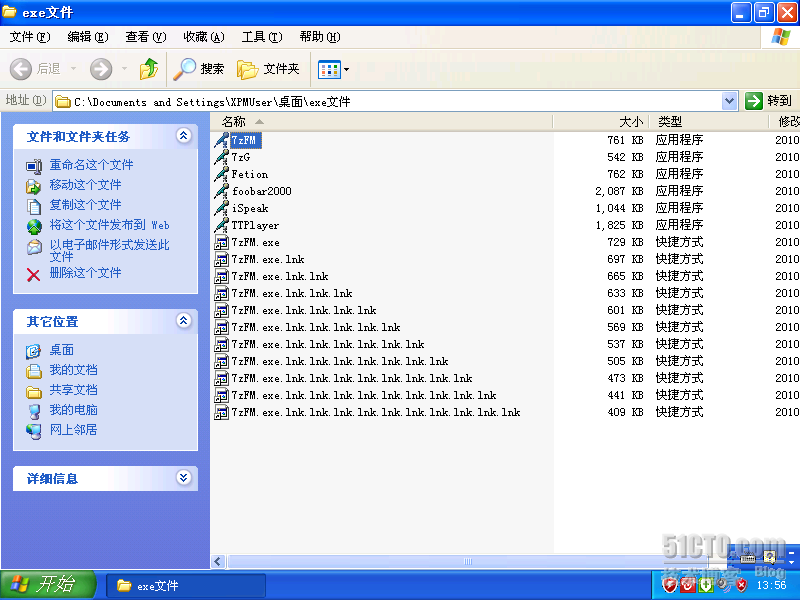
Task: Sort by the 类型 column header
Action: (x=709, y=121)
